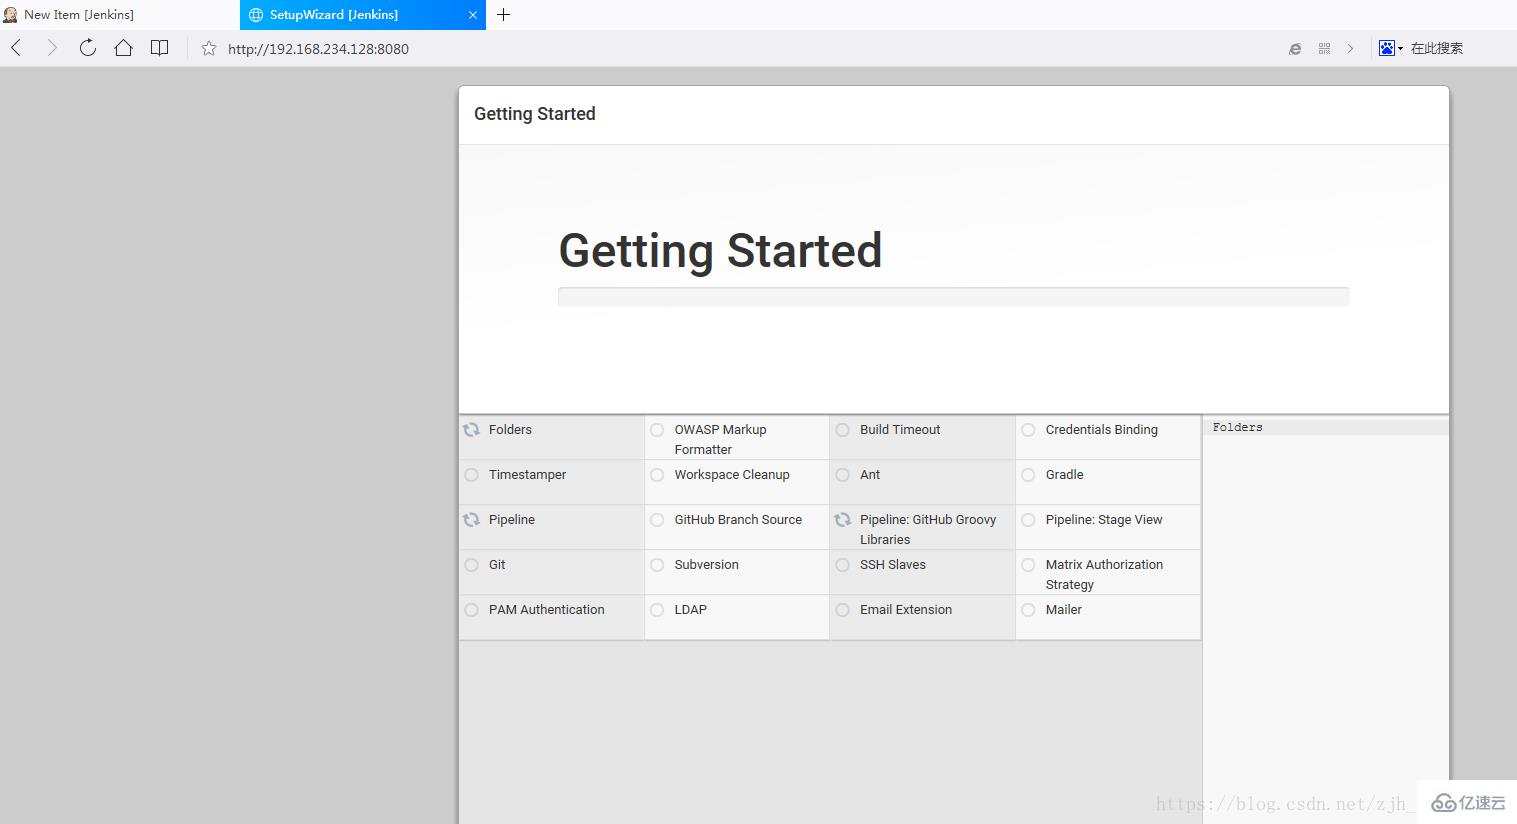Click the Folders plugin label
The image size is (1517, 824).
(510, 430)
